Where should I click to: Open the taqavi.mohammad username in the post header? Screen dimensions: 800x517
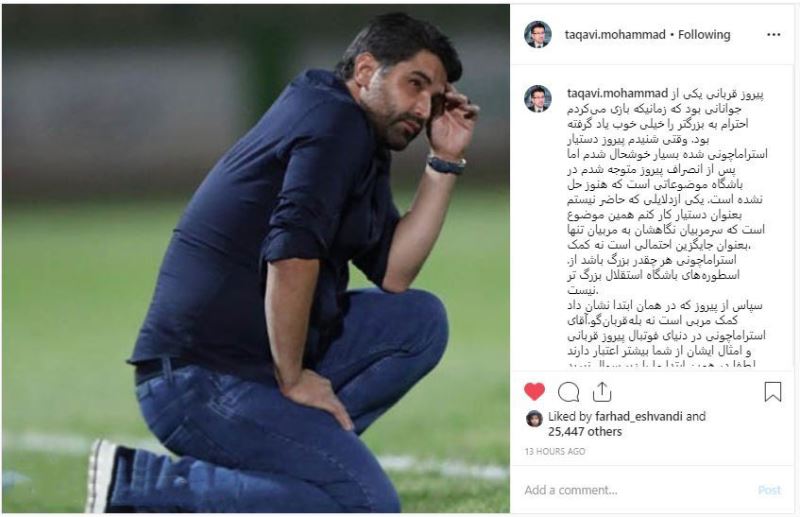615,35
